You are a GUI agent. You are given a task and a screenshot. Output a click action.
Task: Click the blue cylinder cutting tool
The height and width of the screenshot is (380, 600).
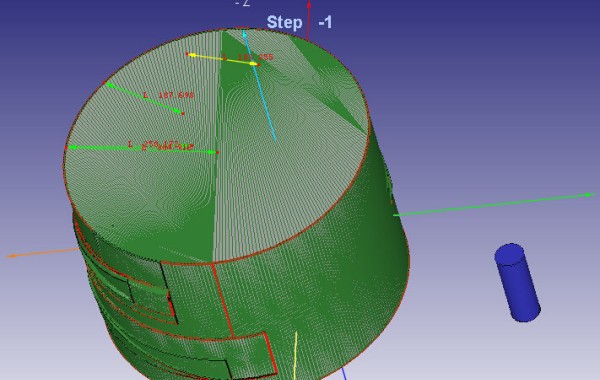[x=517, y=282]
